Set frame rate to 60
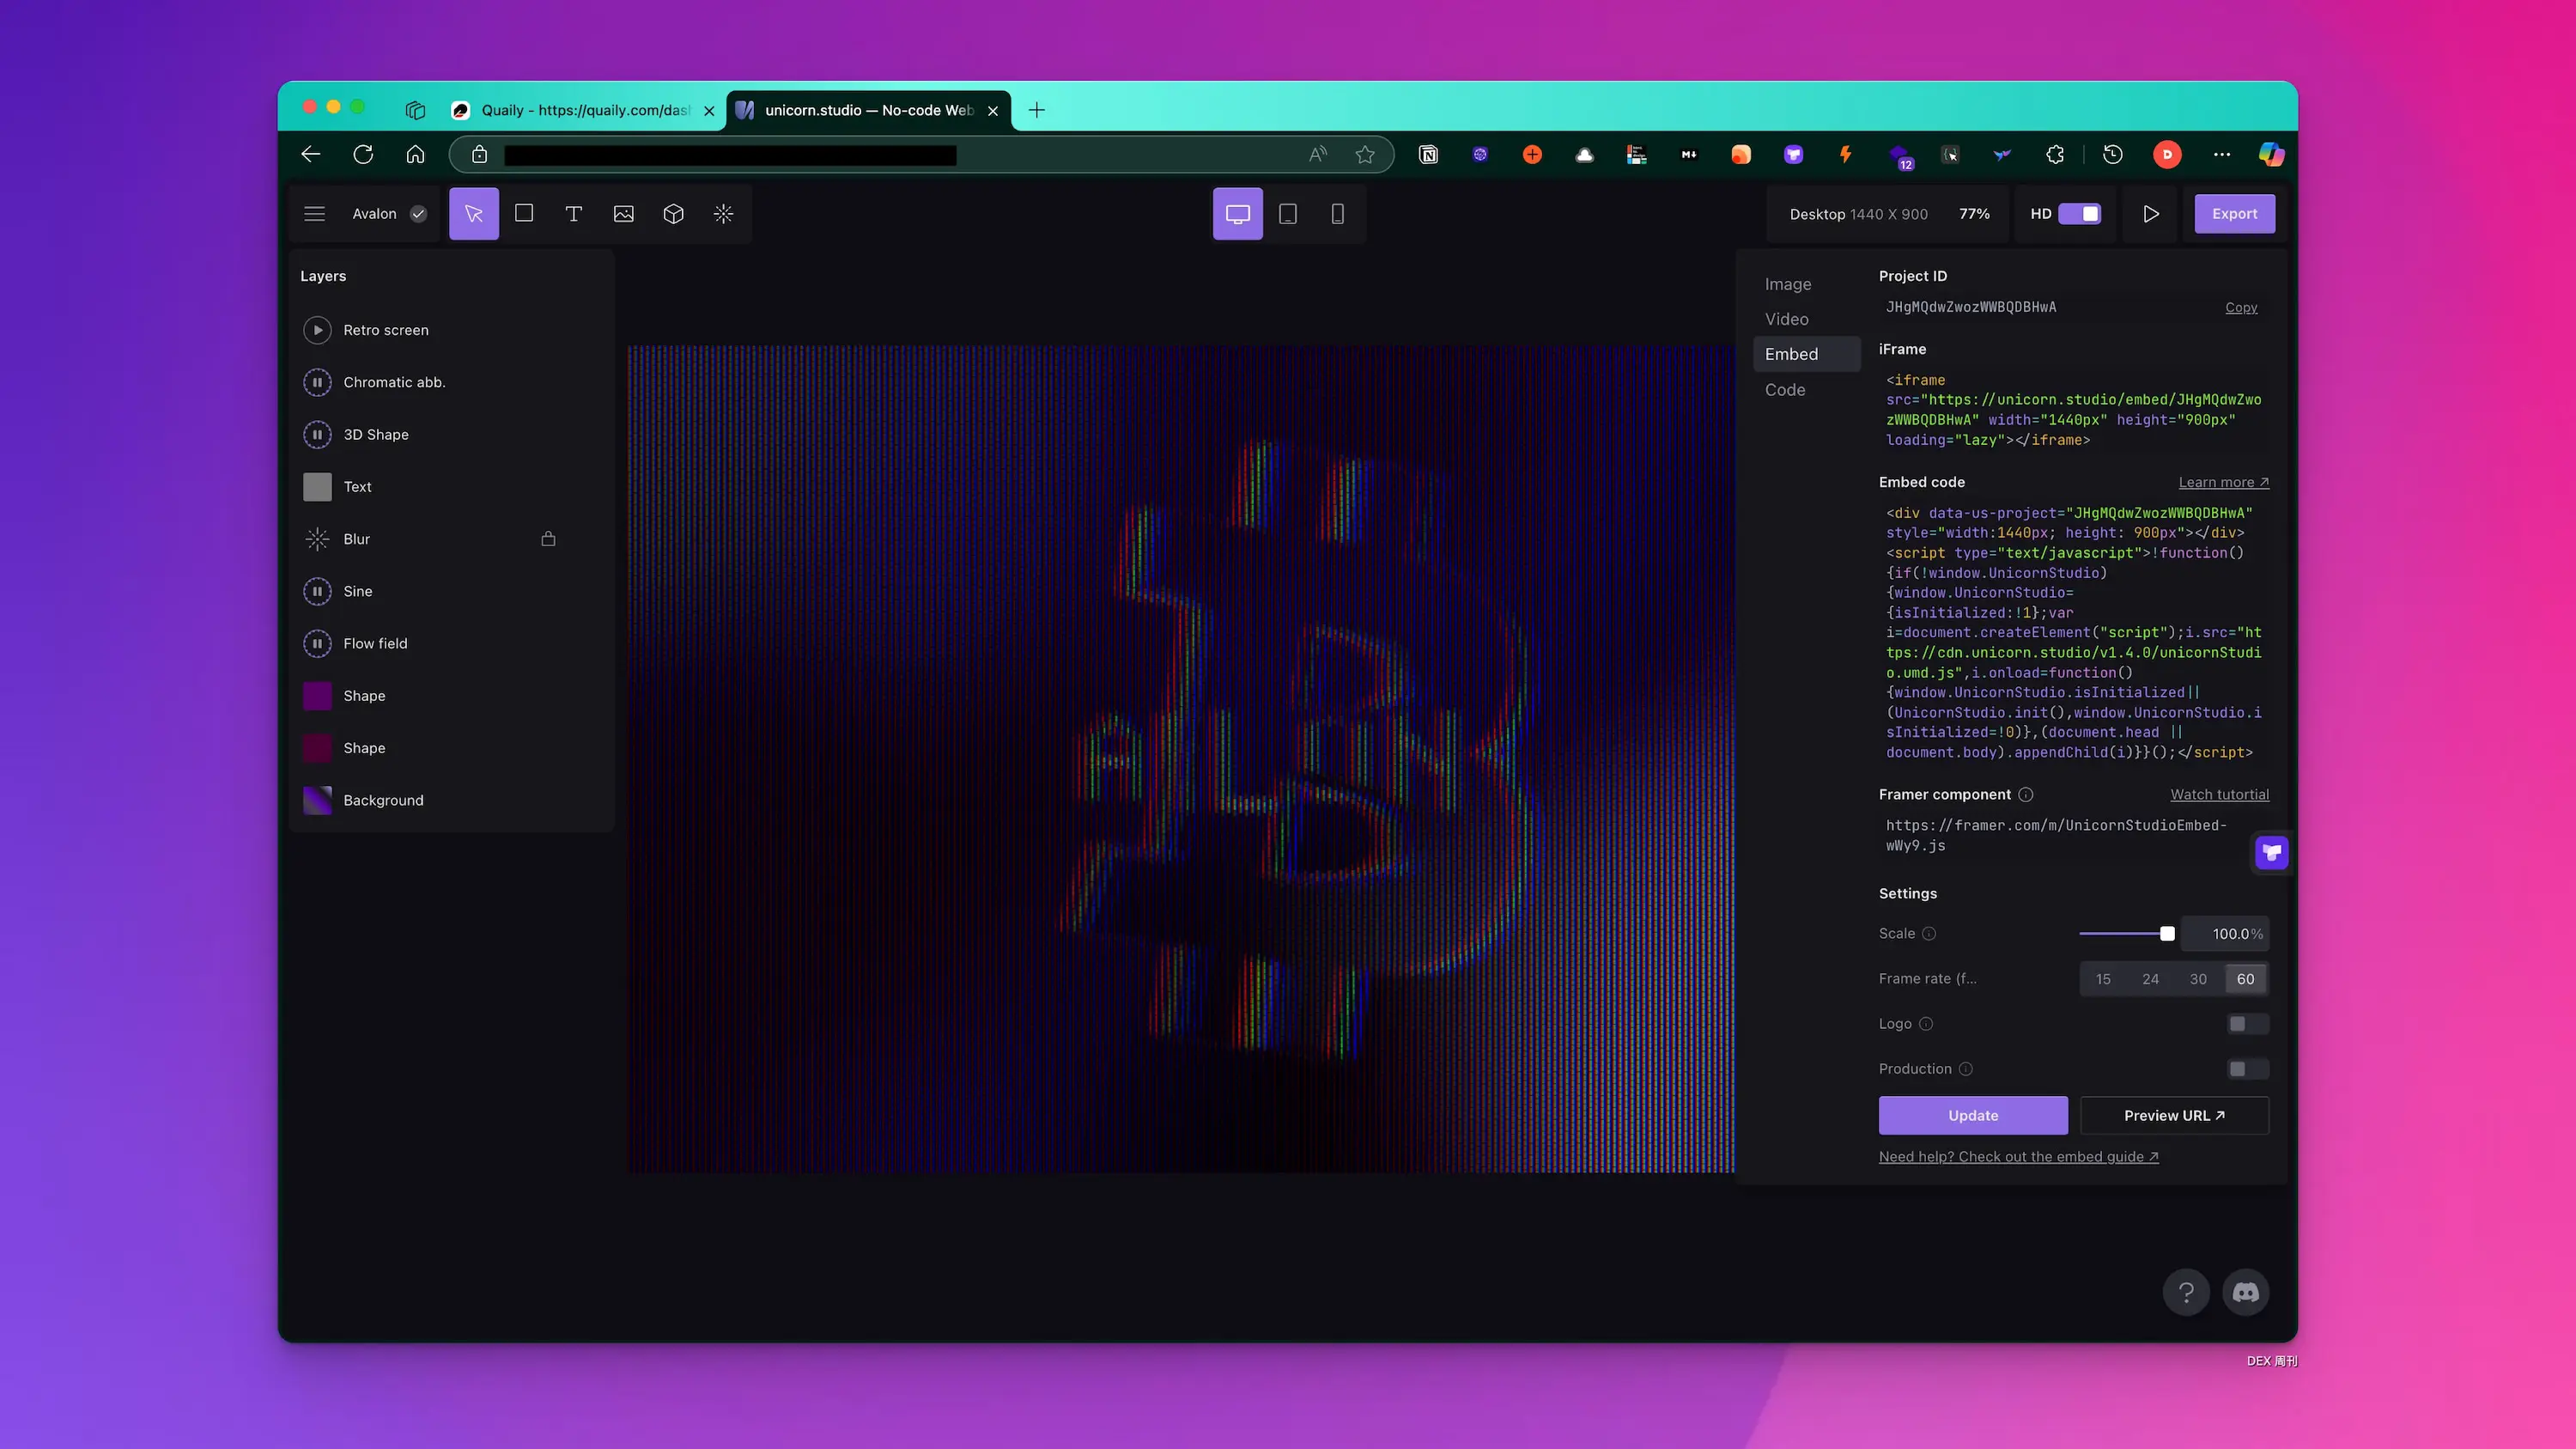 pos(2245,979)
